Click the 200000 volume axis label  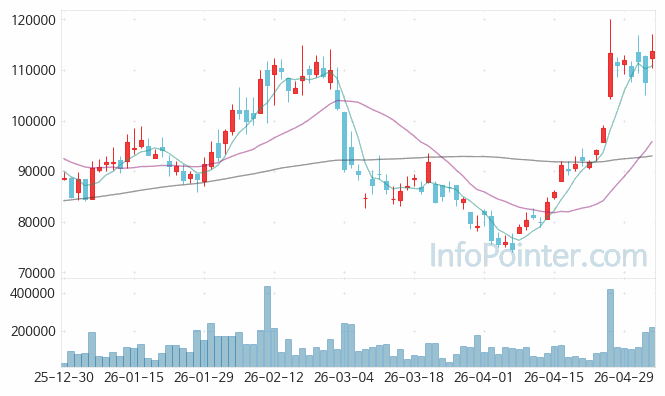point(33,332)
